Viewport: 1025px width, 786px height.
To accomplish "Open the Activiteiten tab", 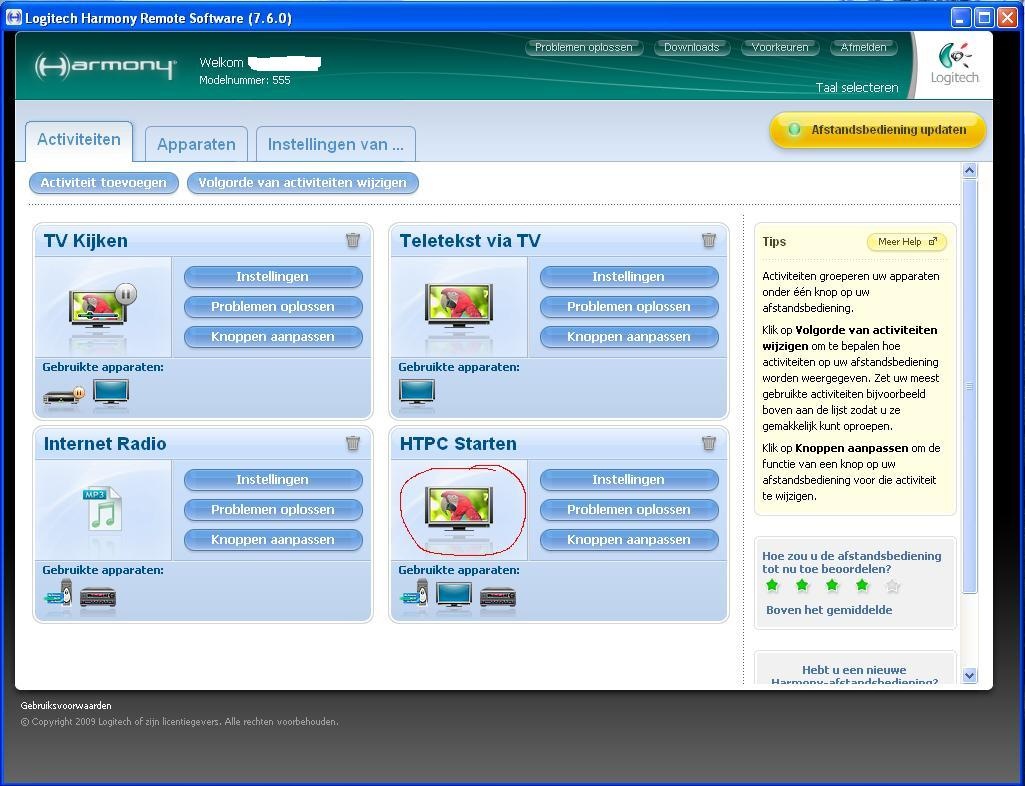I will click(79, 140).
